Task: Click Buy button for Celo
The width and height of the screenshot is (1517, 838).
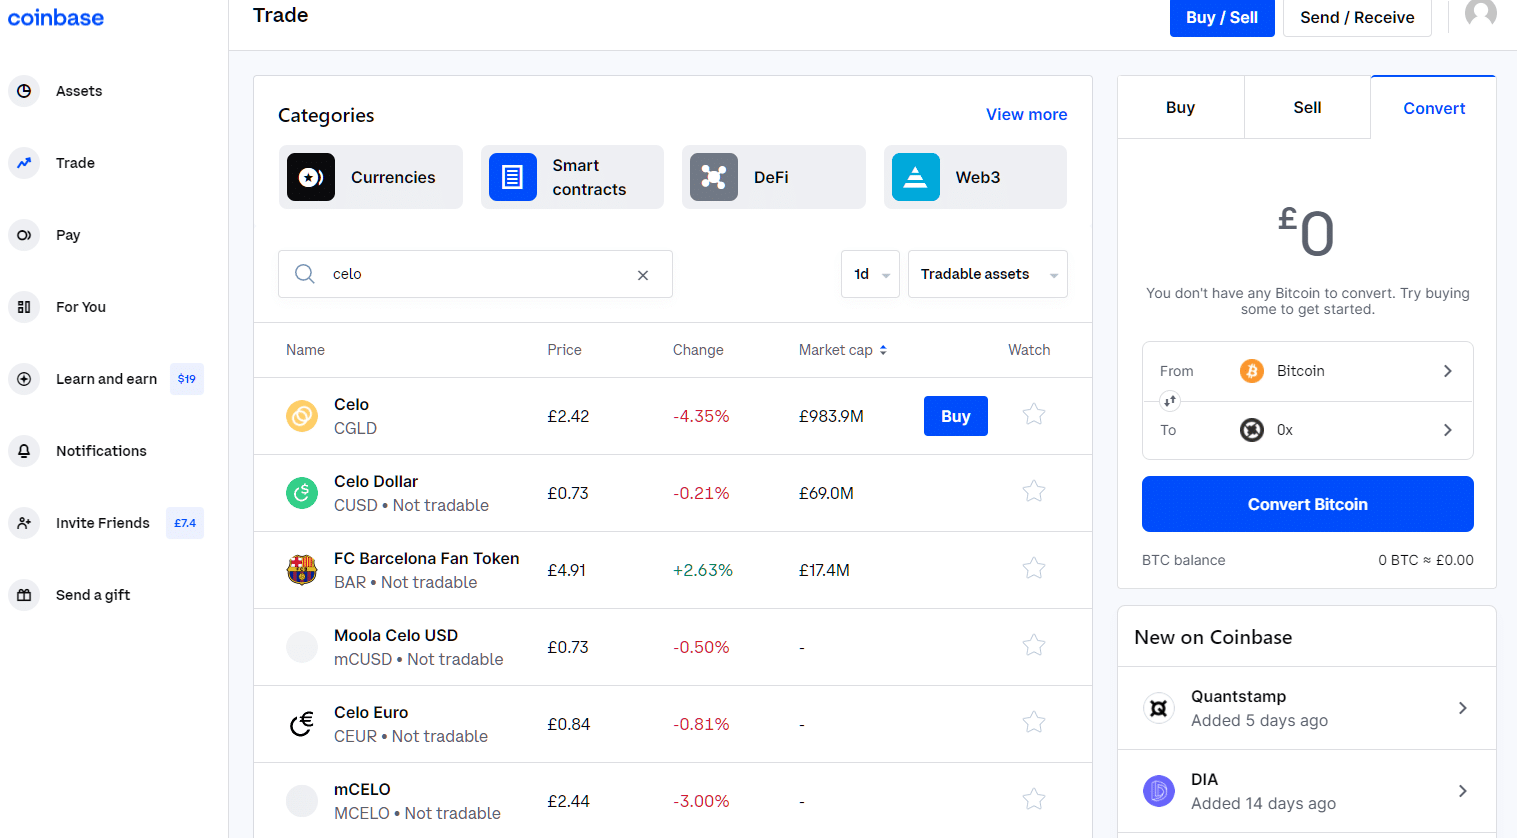Action: point(956,416)
